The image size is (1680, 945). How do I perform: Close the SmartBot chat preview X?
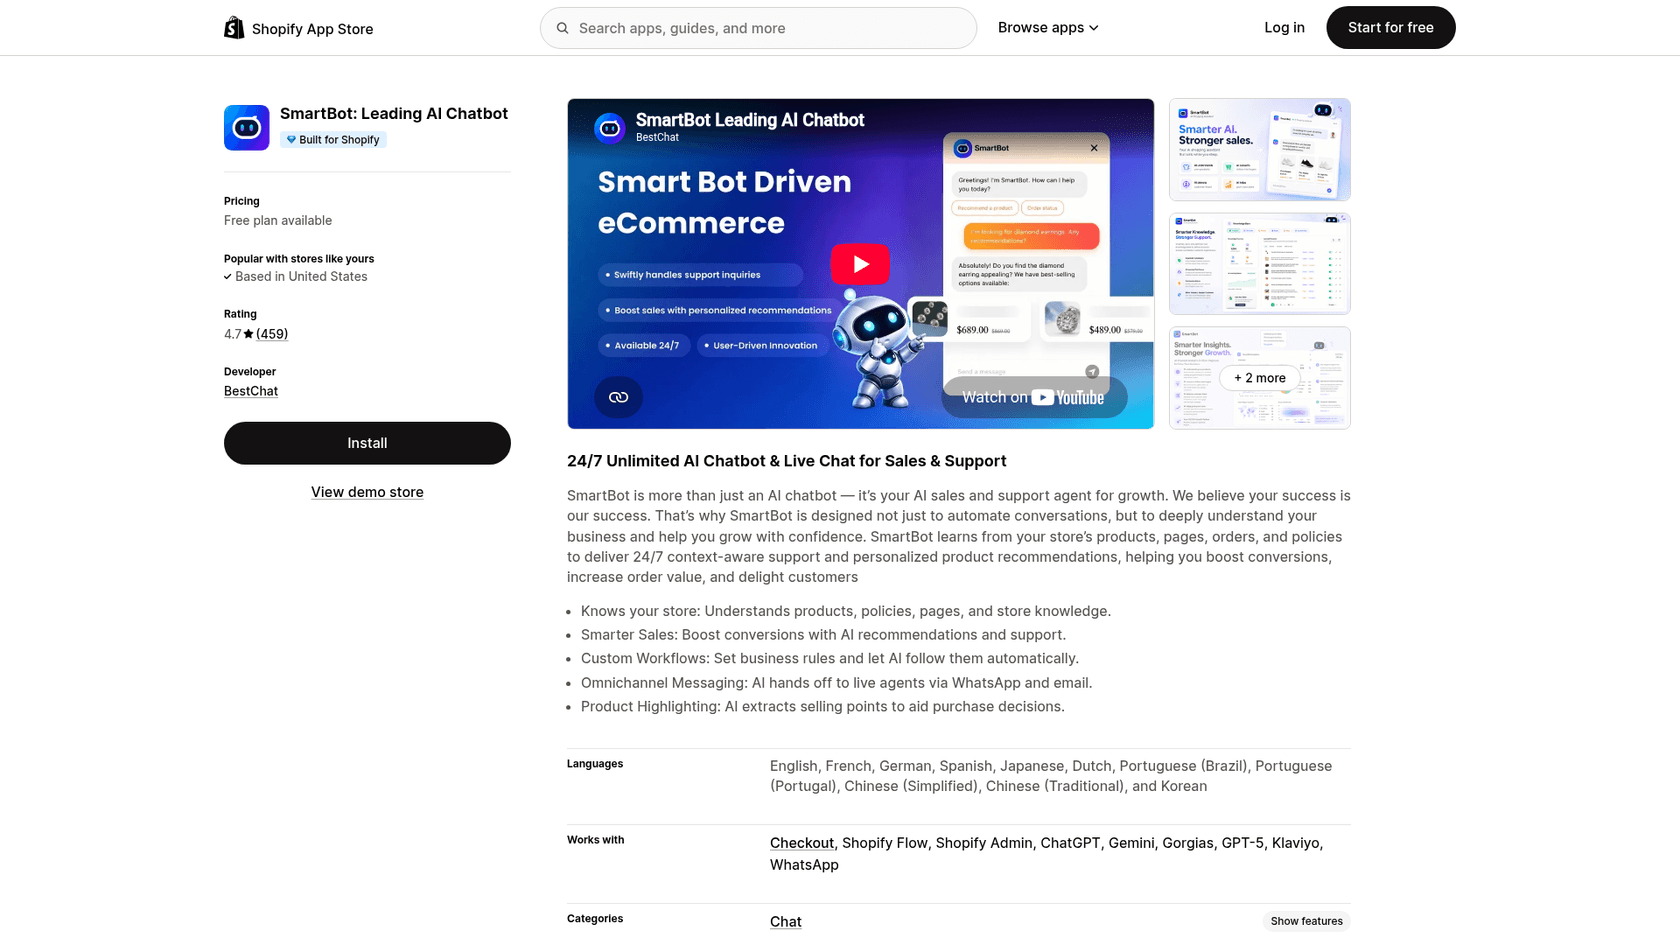tap(1094, 148)
